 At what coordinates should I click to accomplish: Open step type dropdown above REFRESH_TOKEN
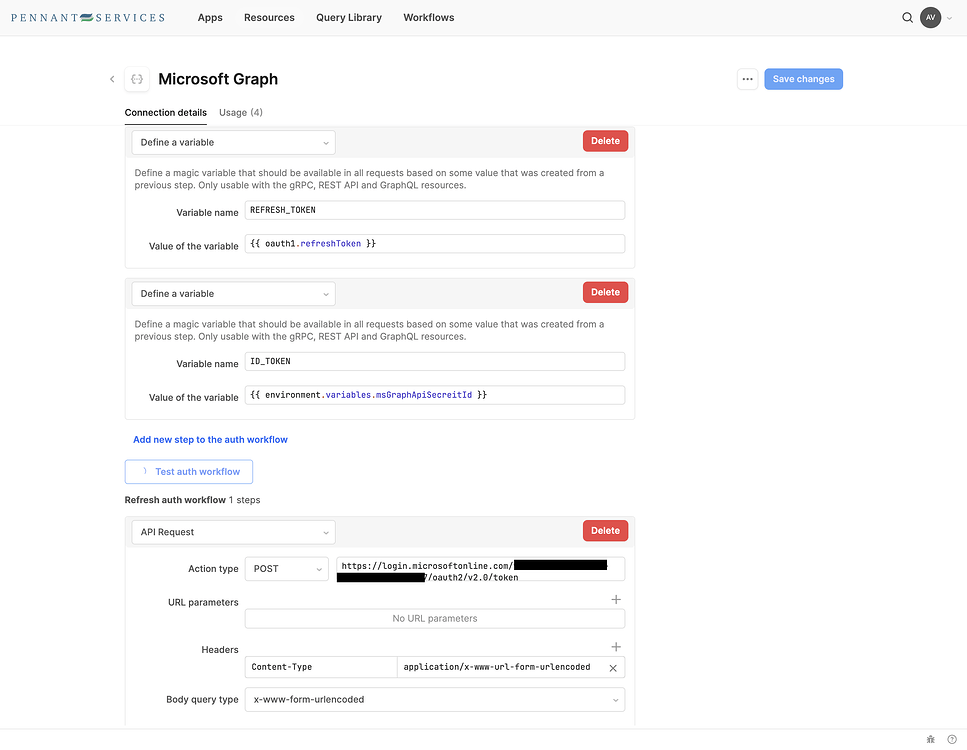click(233, 142)
